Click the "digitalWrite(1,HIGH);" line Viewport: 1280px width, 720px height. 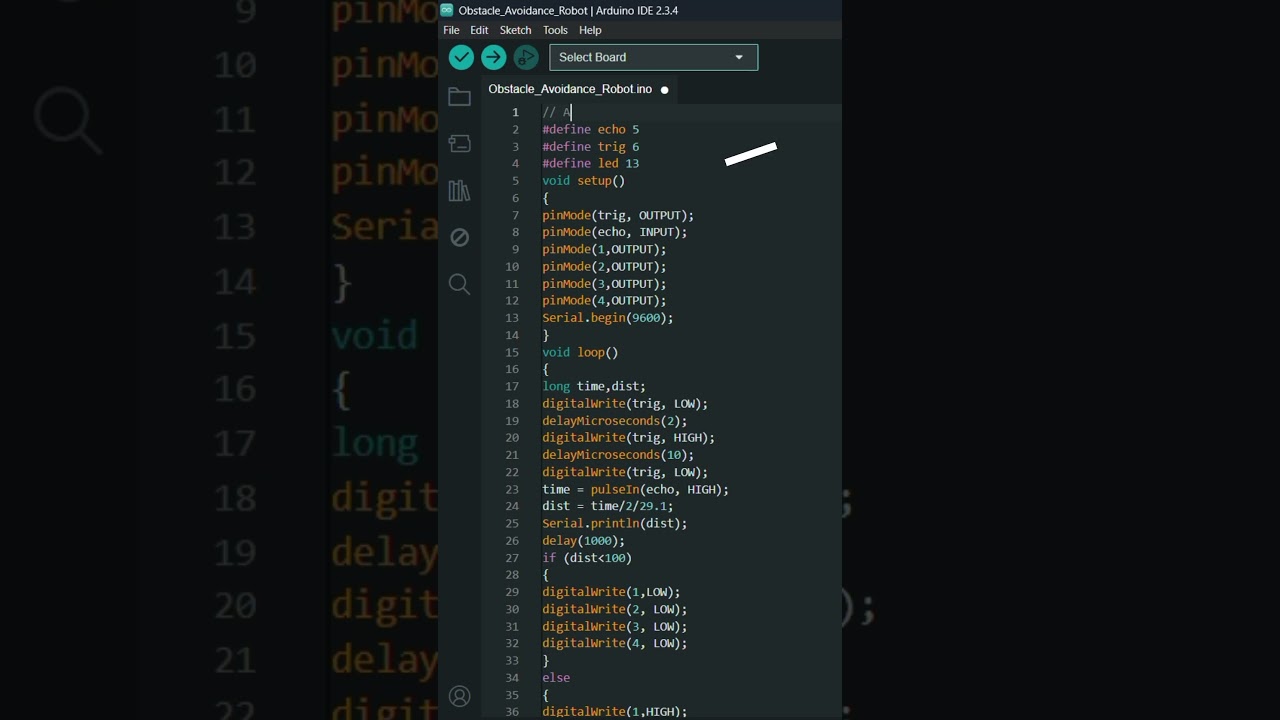[x=615, y=711]
